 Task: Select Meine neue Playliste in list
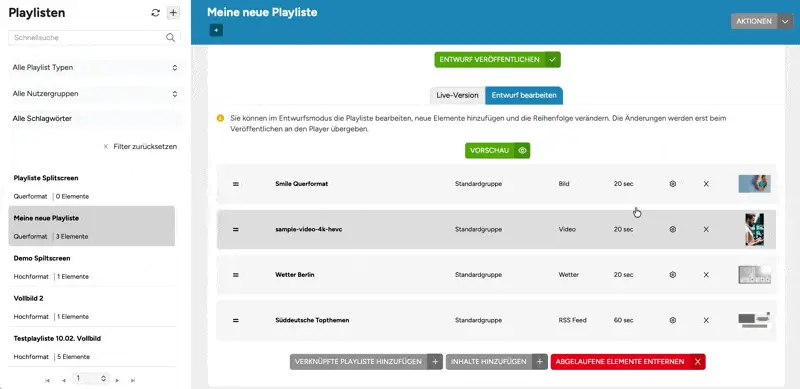[x=92, y=226]
